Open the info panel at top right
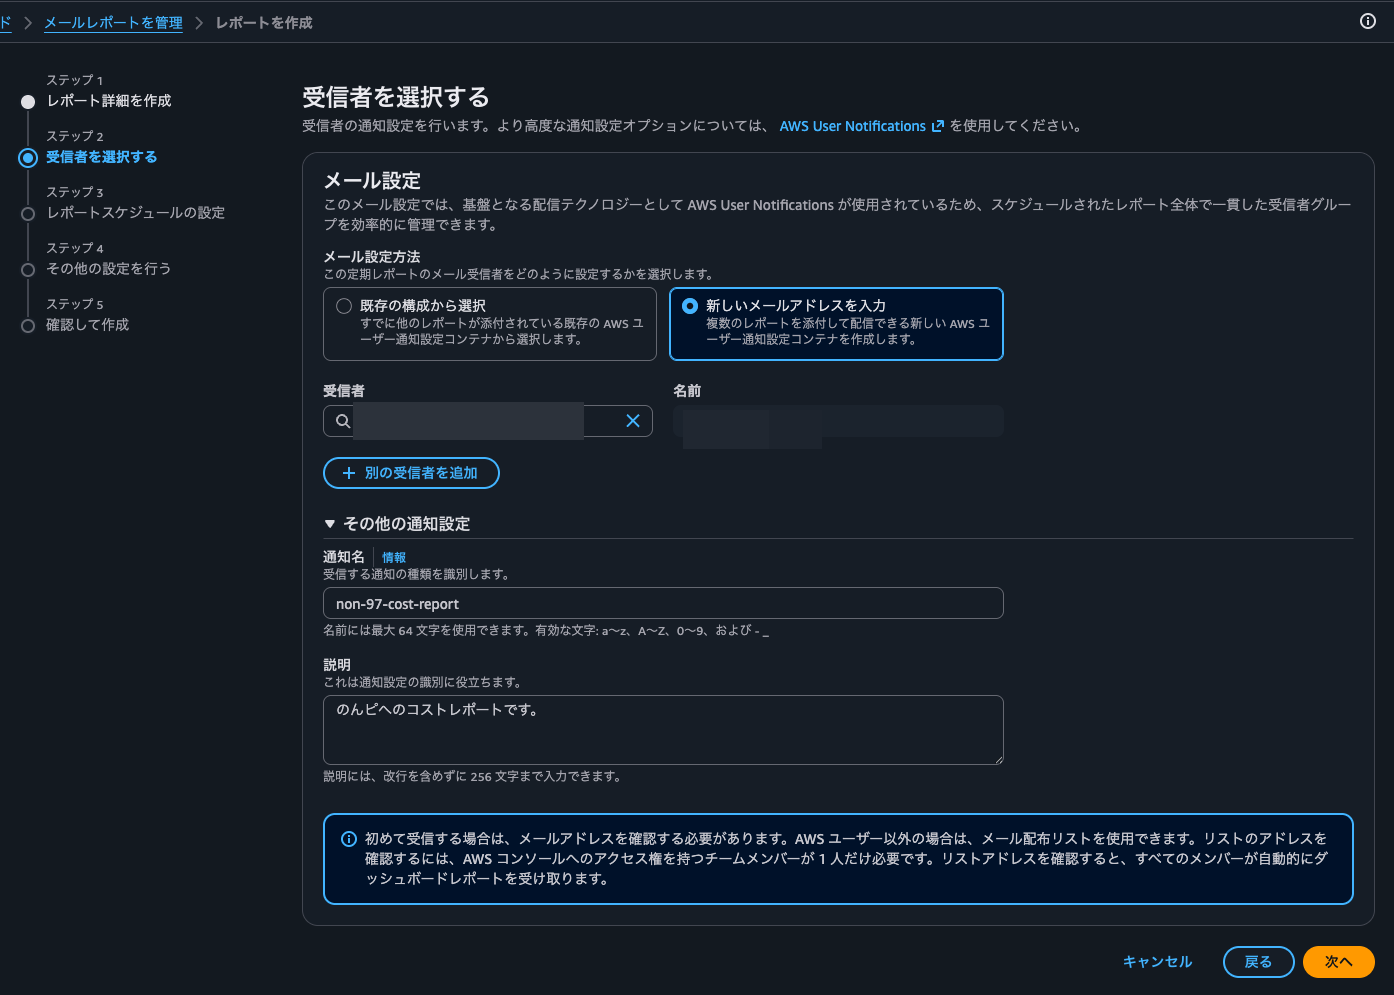Screen dimensions: 1394x995 click(x=1368, y=22)
